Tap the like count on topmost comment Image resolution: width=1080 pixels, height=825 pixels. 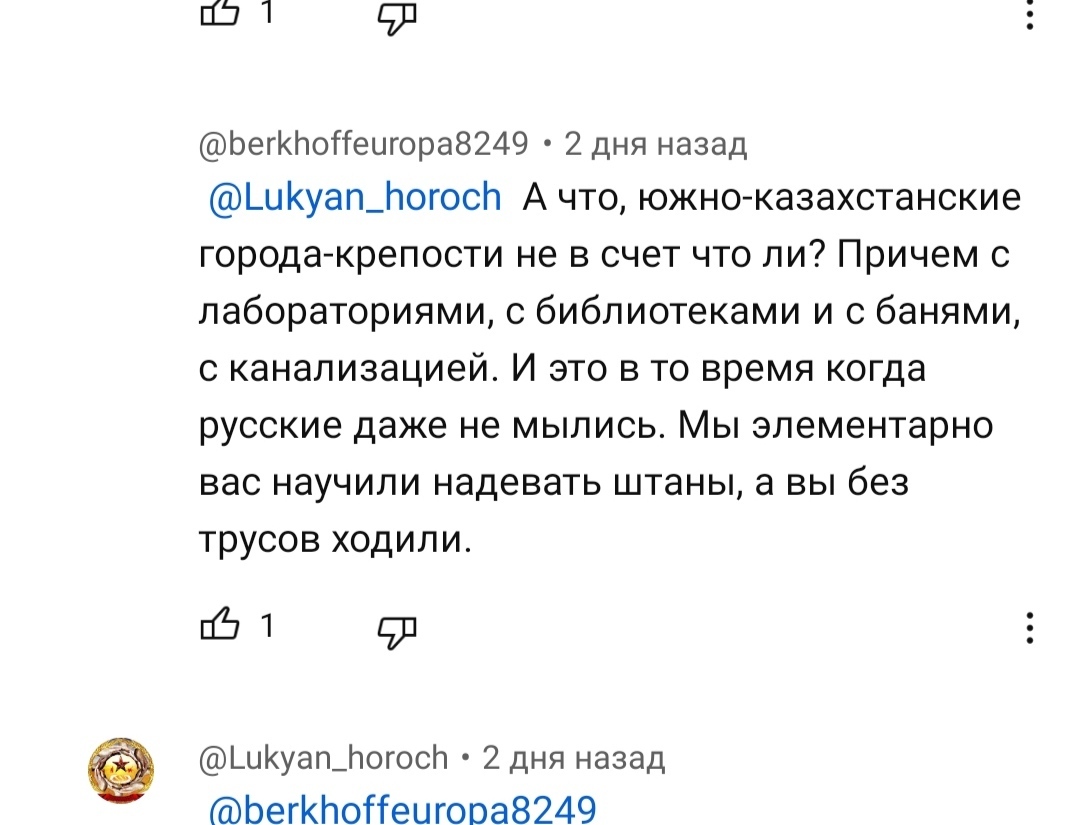(266, 12)
